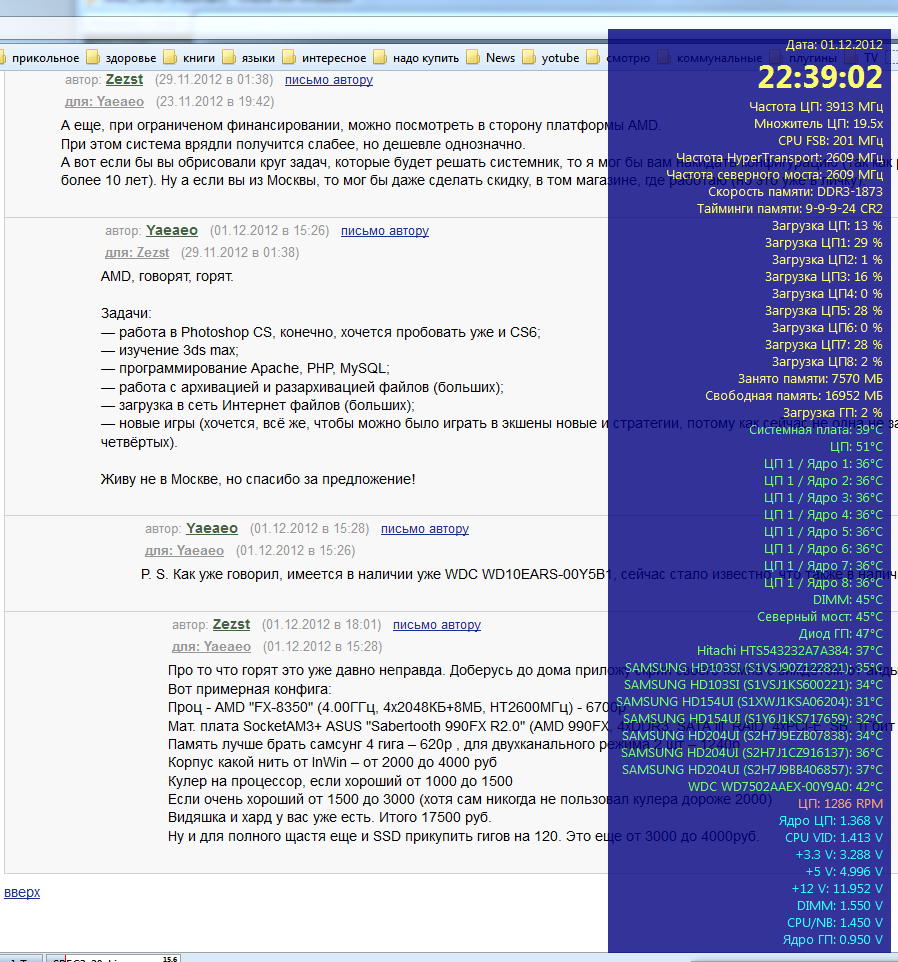Select Свободная память: 16952 МБ line
Screen dimensions: 898x962
(x=794, y=396)
